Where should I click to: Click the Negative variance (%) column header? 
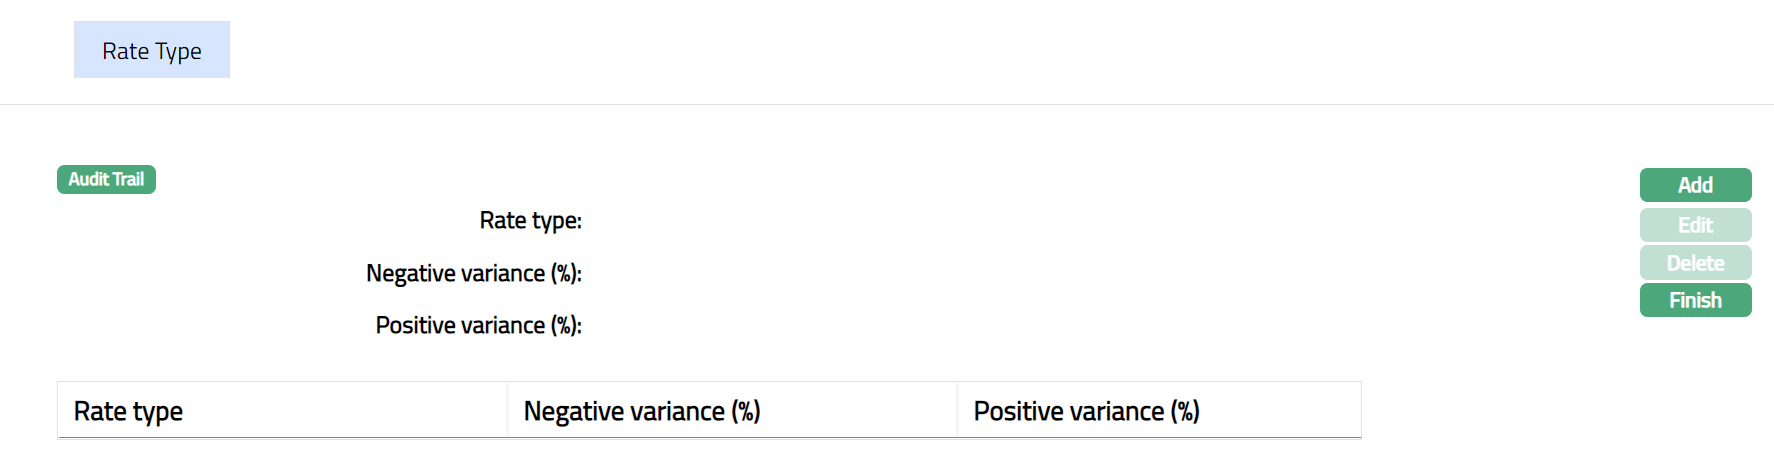point(642,411)
